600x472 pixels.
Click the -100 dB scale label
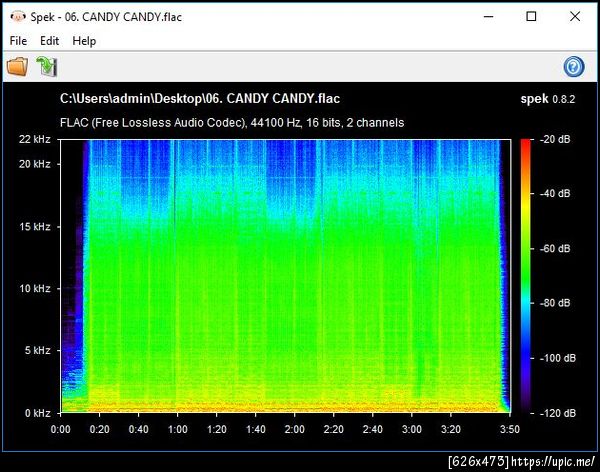click(x=558, y=358)
